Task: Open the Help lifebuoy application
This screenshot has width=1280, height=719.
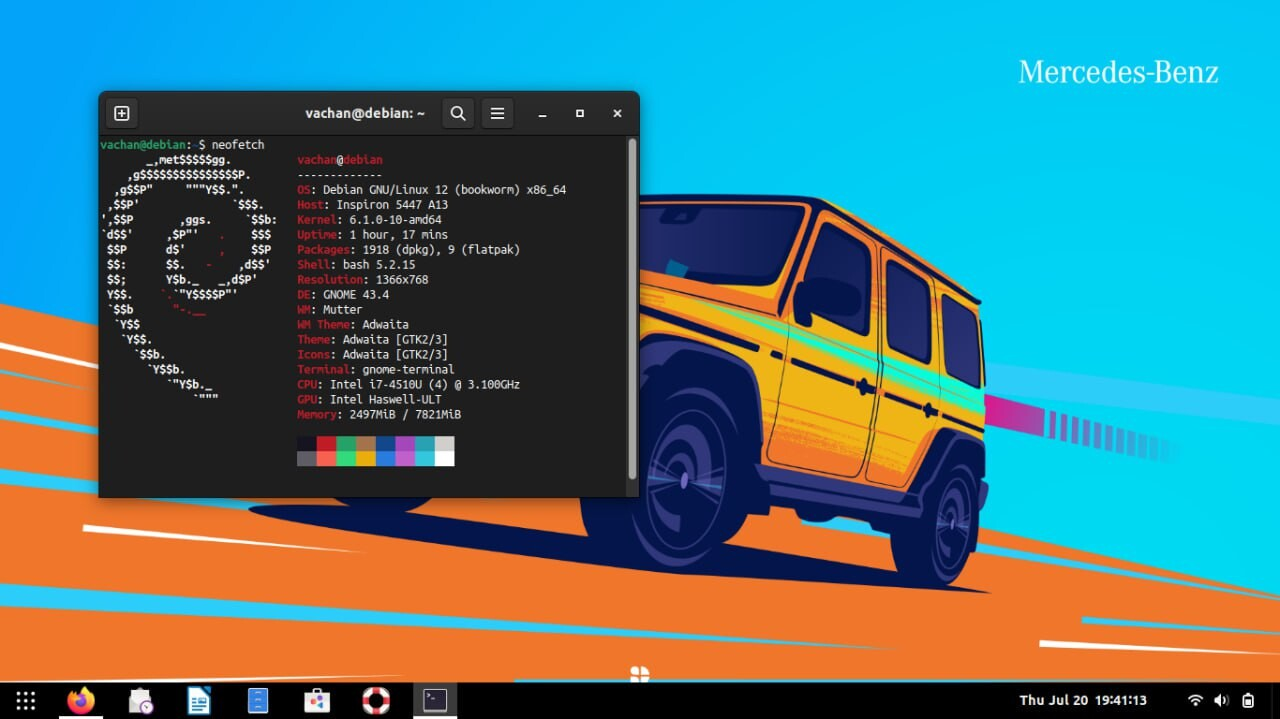Action: (x=376, y=701)
